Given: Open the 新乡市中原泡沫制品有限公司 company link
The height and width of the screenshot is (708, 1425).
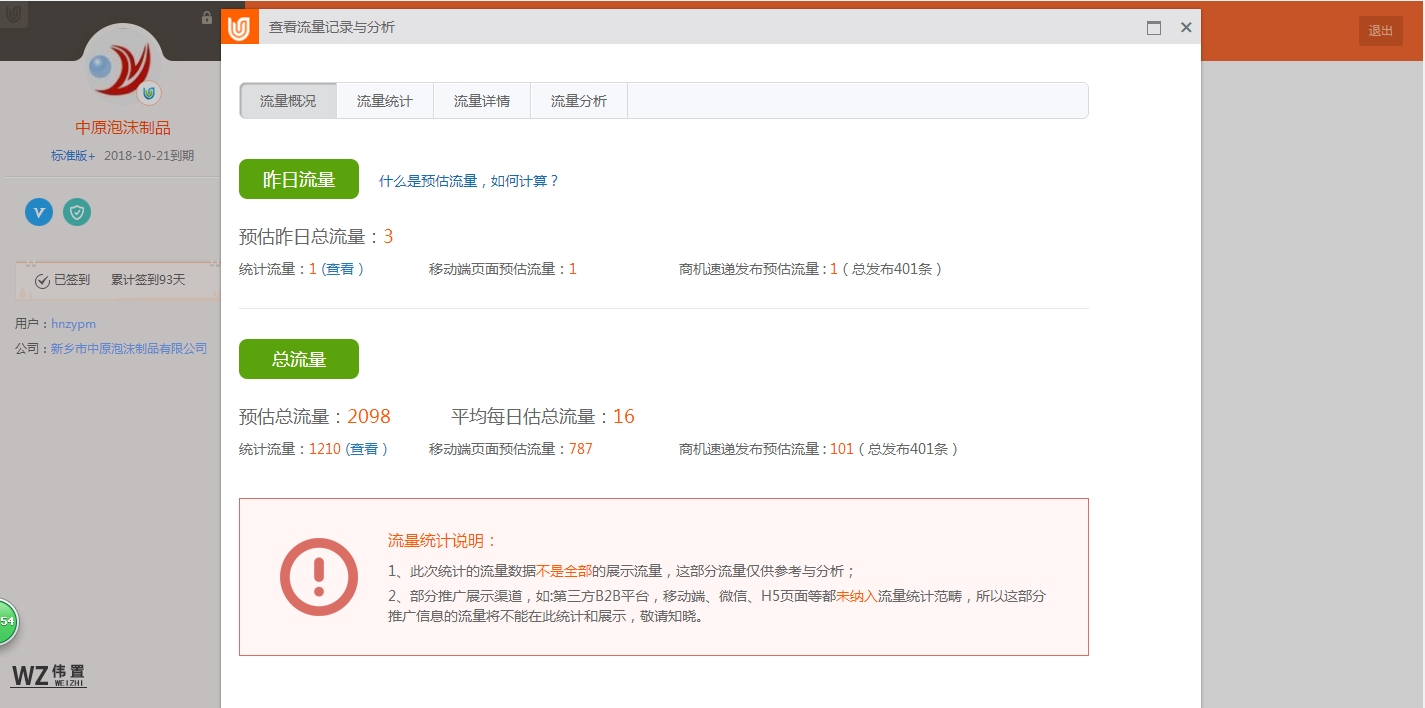Looking at the screenshot, I should [129, 349].
